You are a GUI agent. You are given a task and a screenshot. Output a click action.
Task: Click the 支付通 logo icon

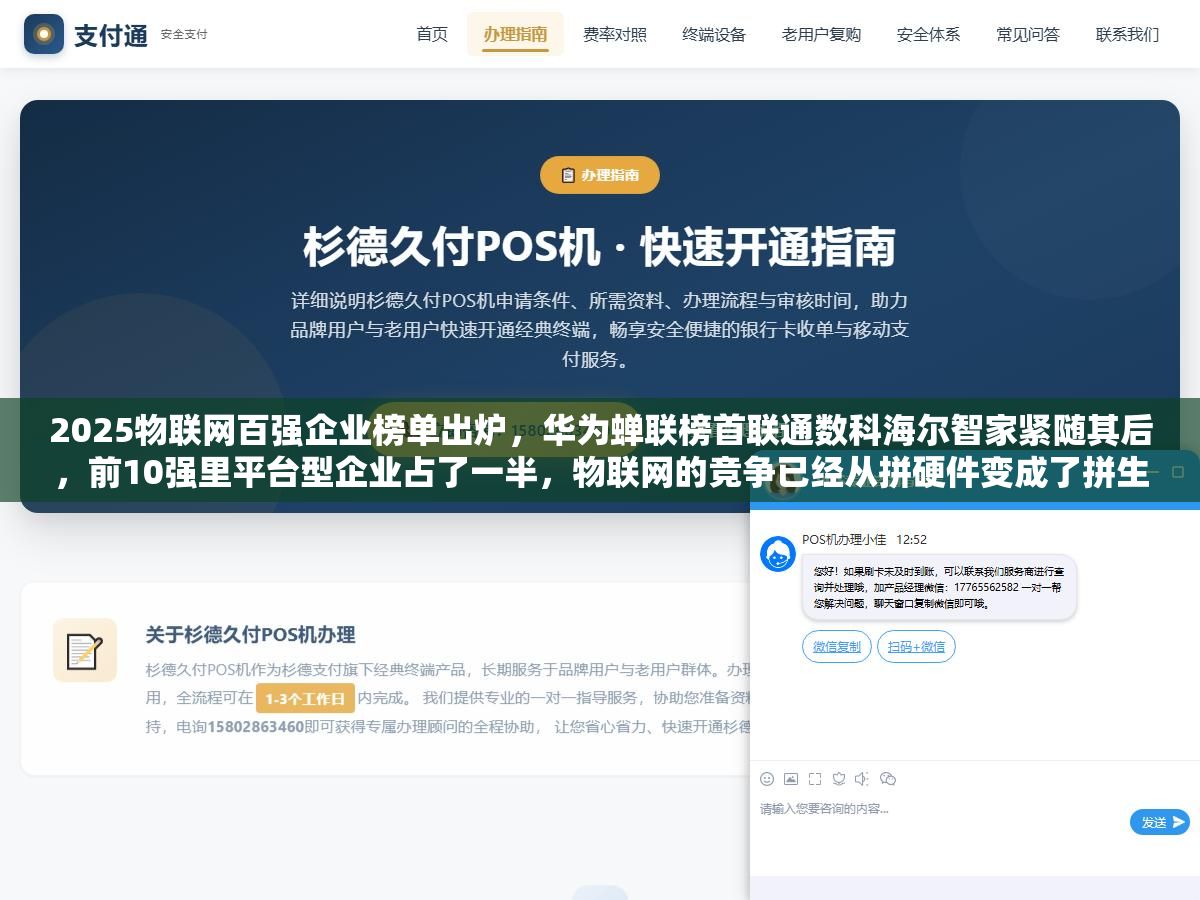click(44, 34)
